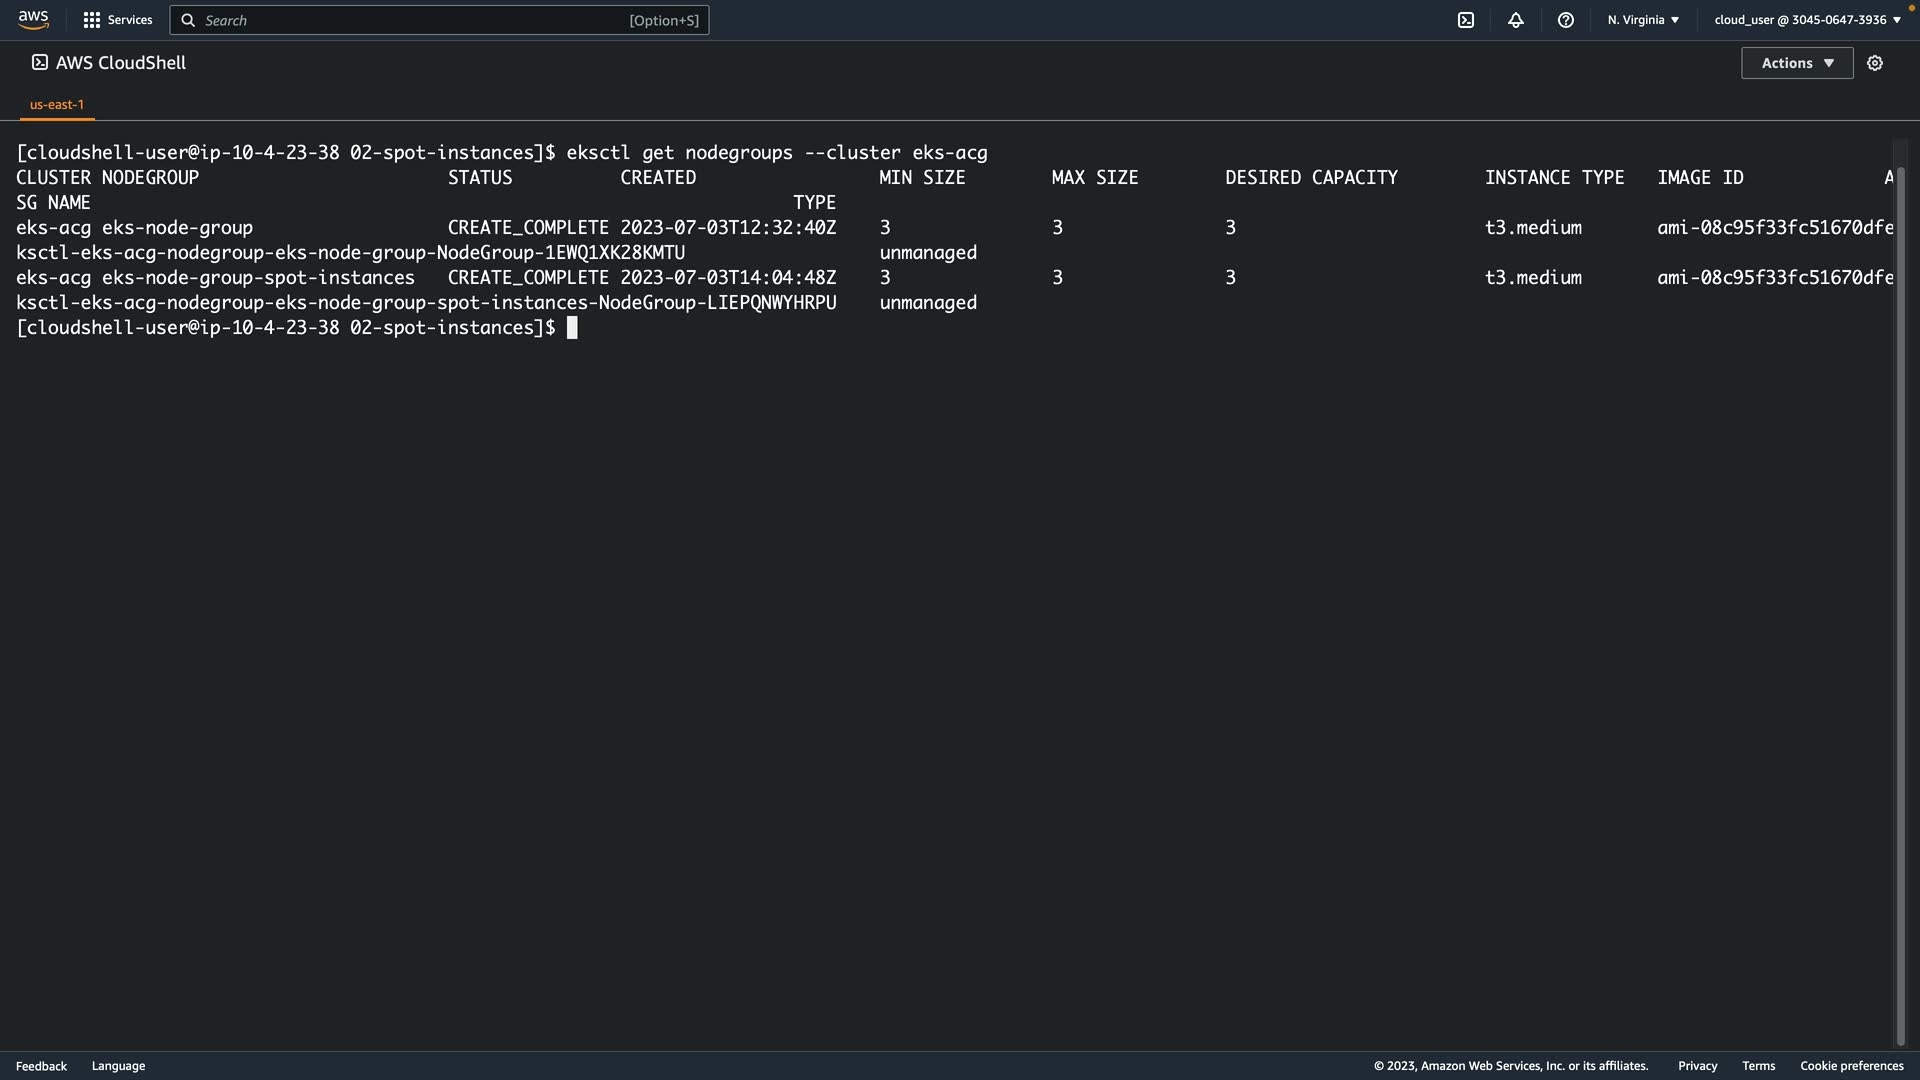Open the Privacy footer link
The height and width of the screenshot is (1080, 1920).
coord(1697,1066)
